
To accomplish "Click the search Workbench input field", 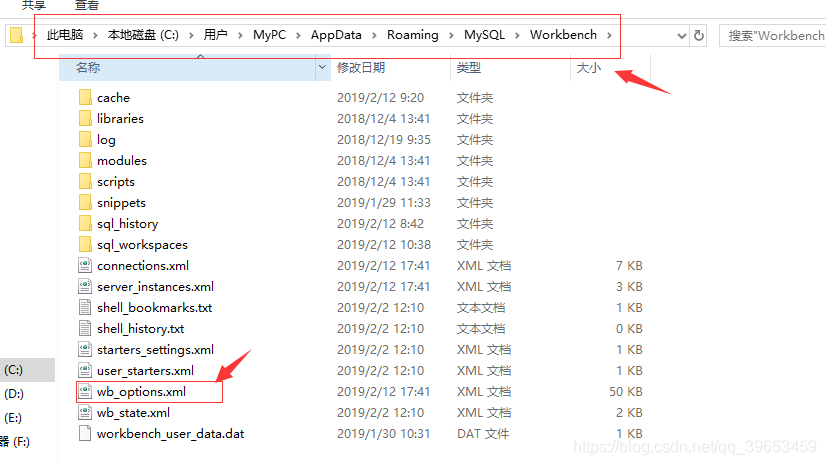I will (773, 35).
